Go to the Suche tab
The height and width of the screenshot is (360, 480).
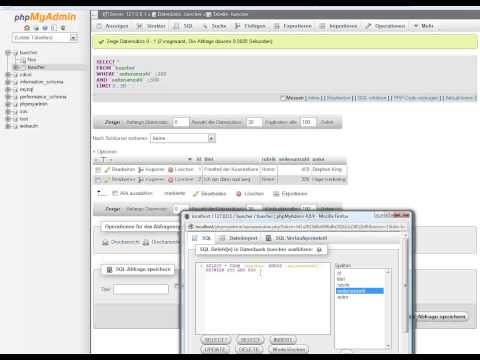[215, 26]
